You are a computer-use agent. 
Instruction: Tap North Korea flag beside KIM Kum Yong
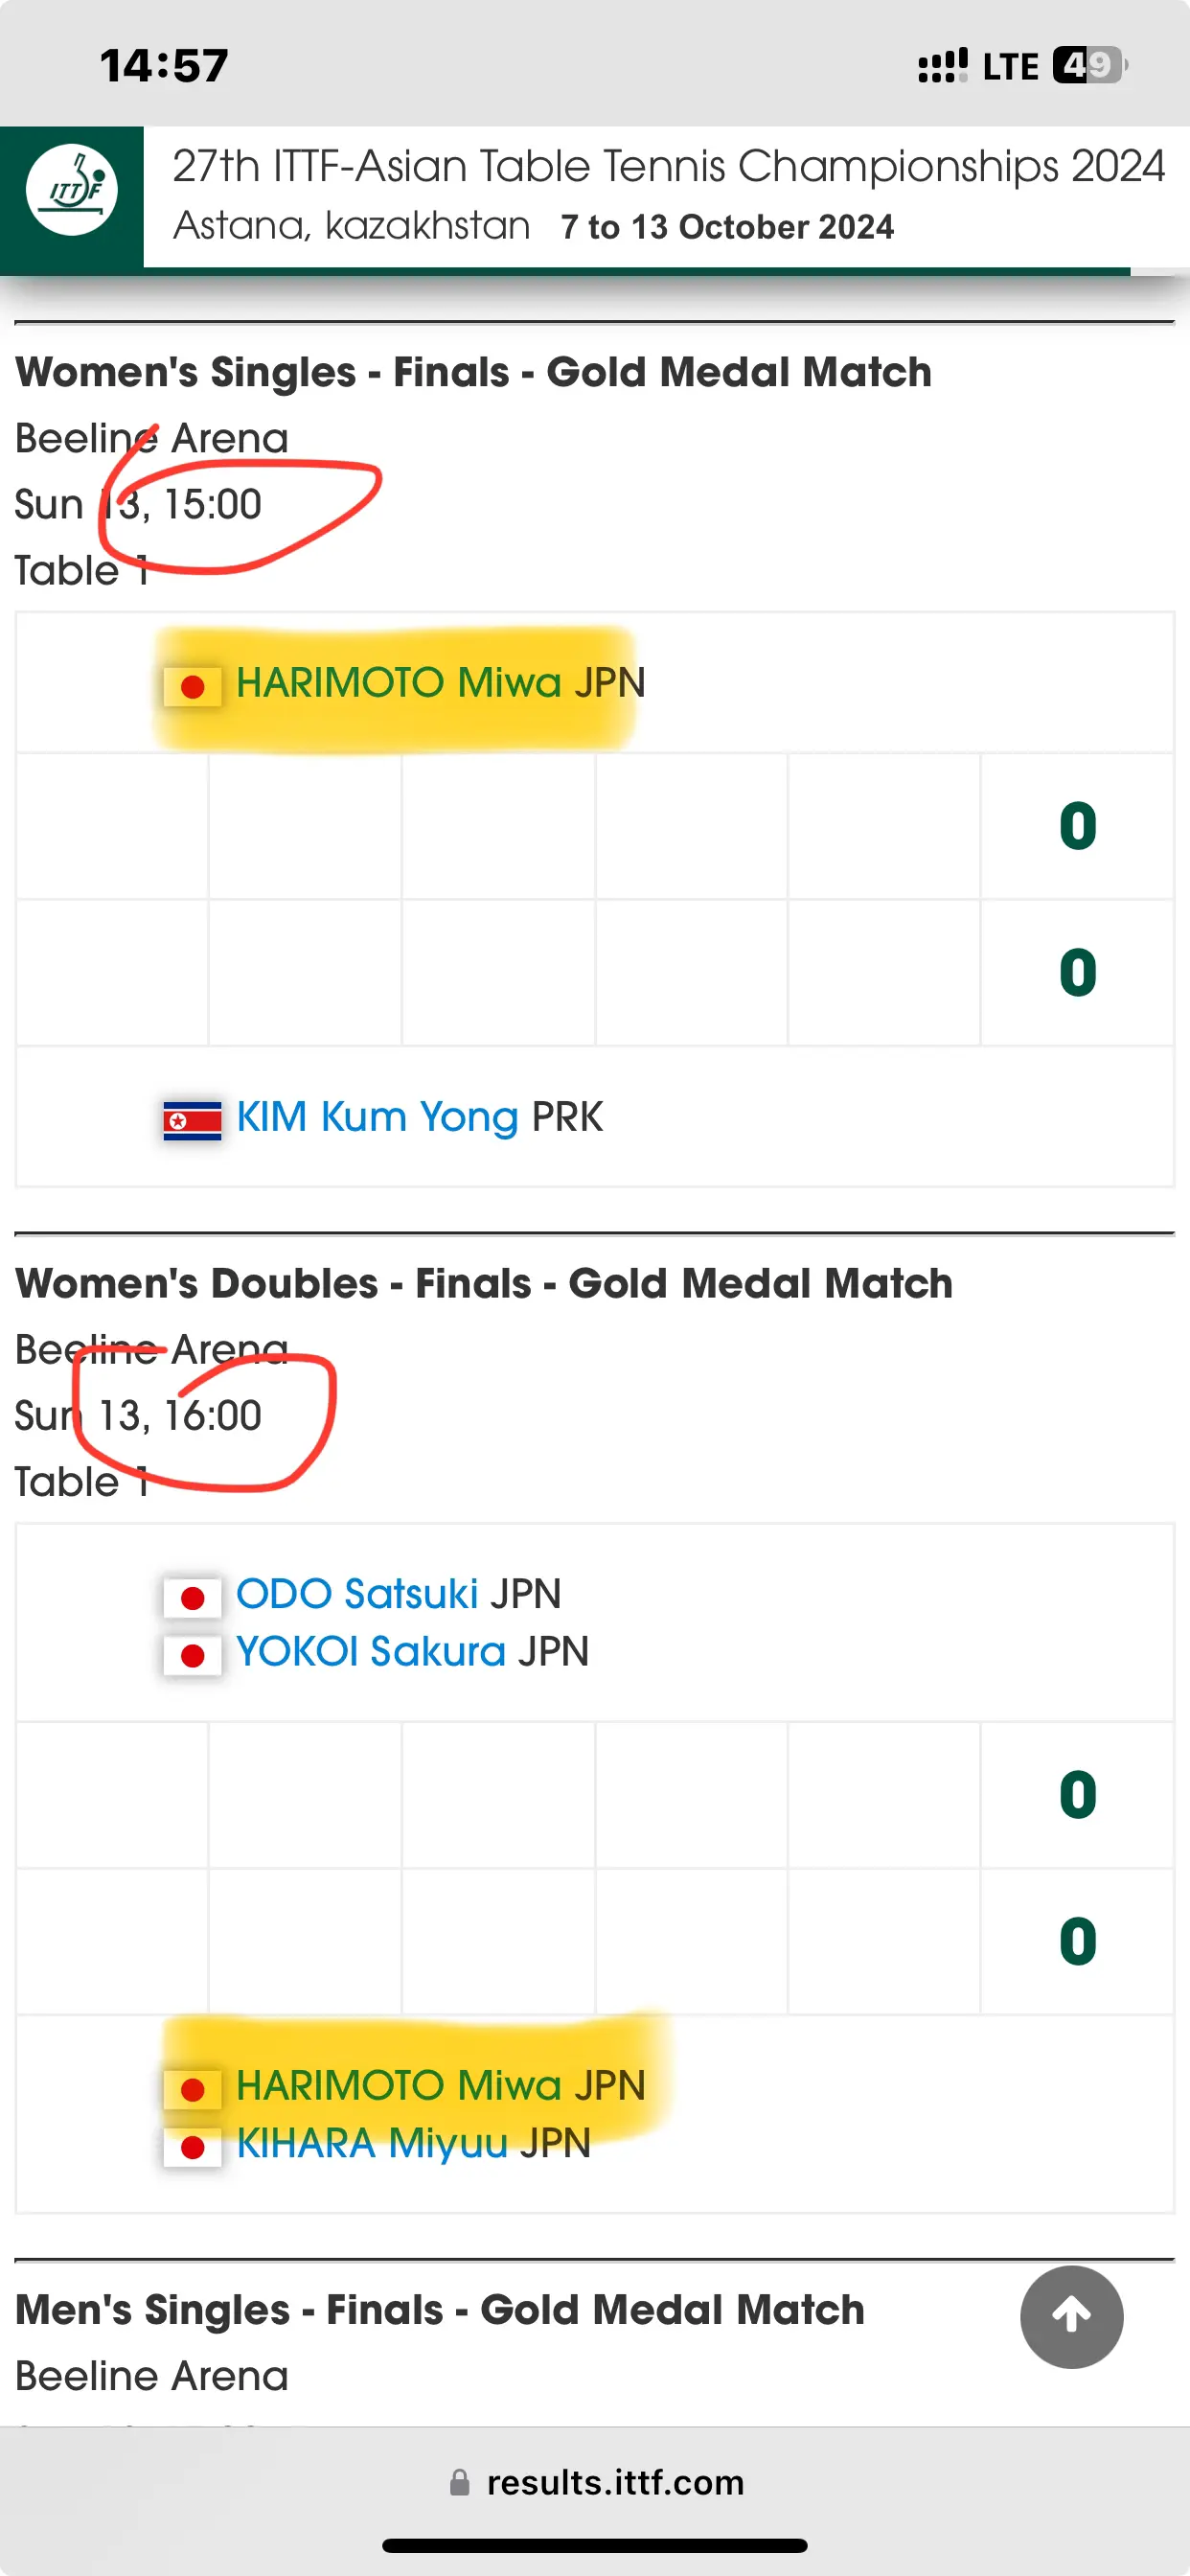192,1121
